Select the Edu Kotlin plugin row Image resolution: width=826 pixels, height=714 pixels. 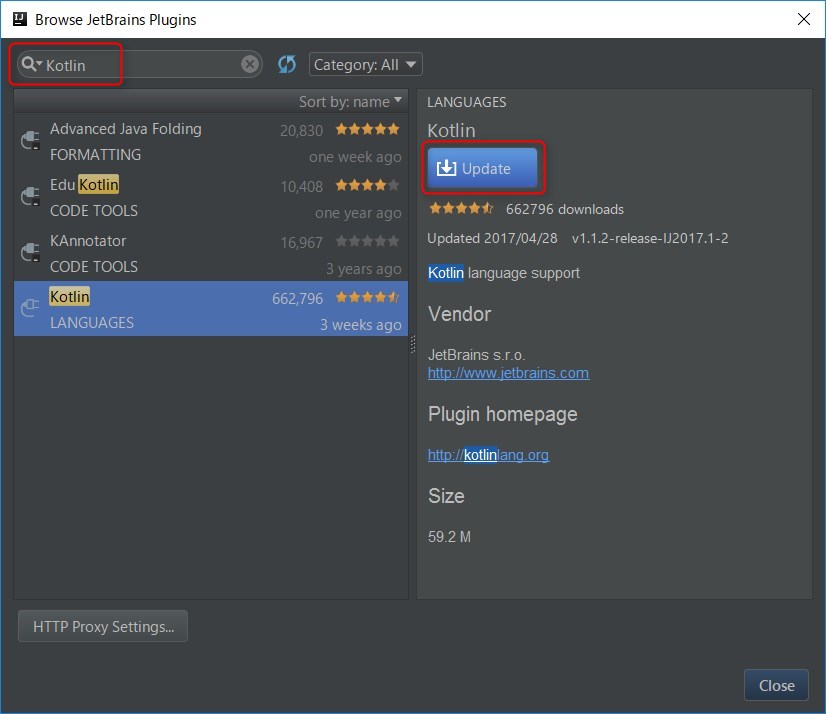click(x=211, y=198)
